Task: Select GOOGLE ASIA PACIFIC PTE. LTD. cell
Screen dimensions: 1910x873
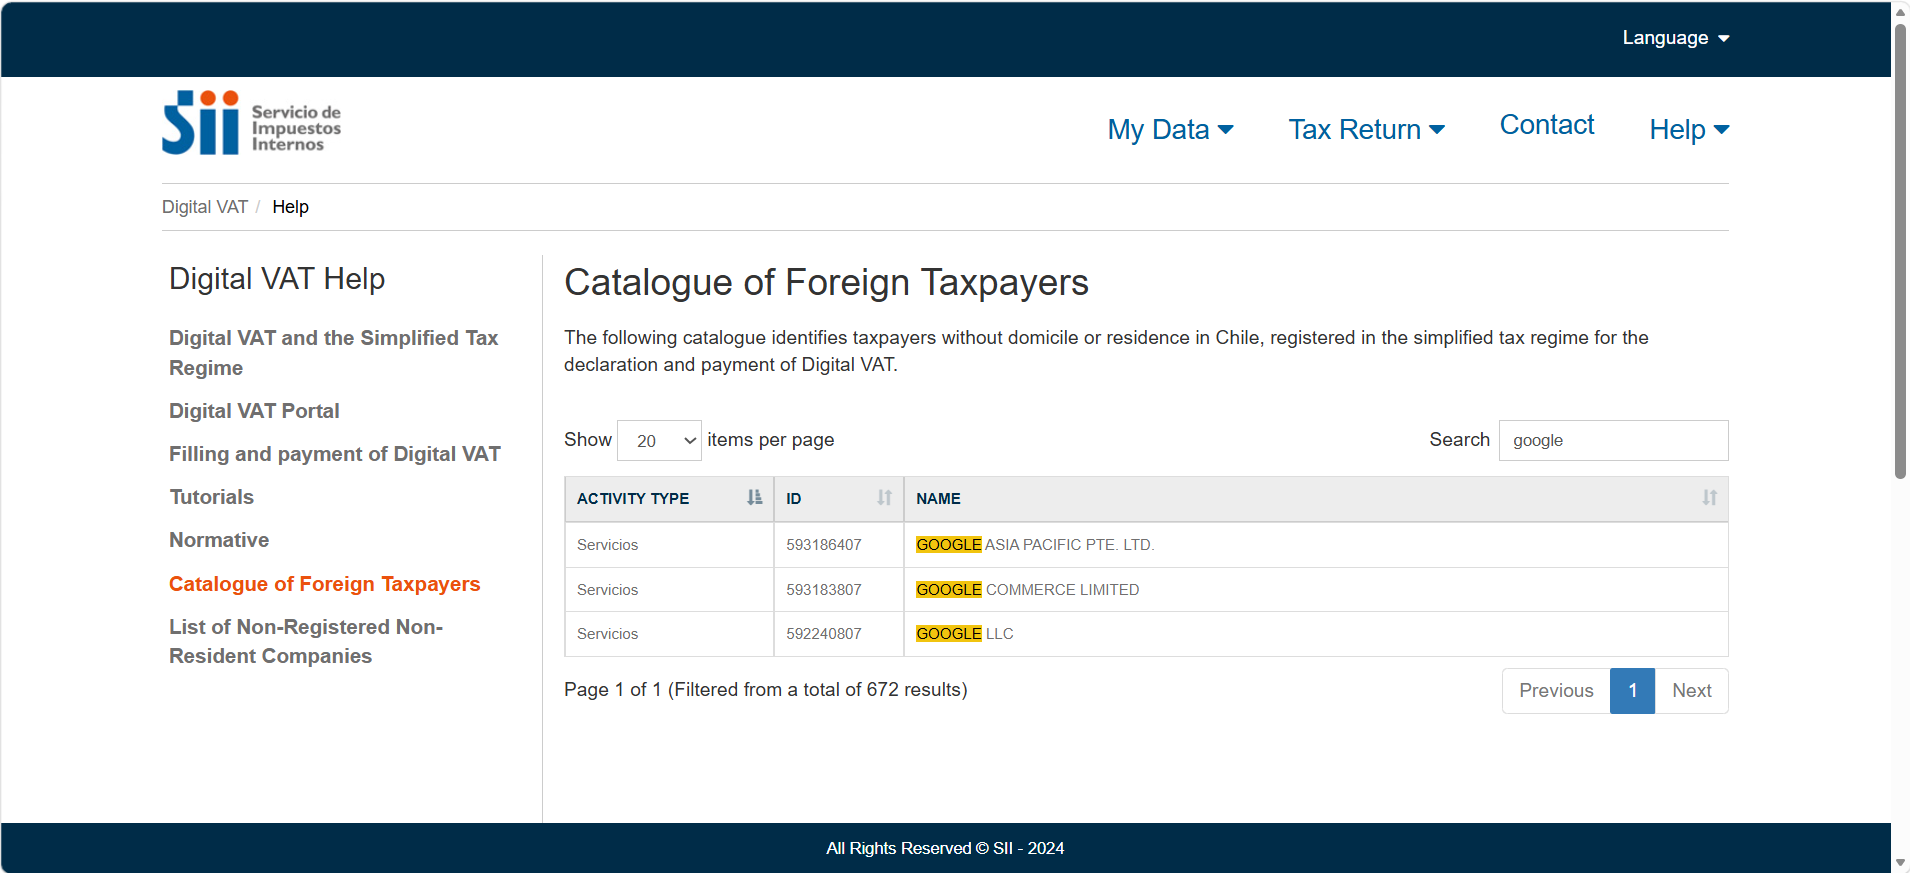Action: [x=1316, y=545]
